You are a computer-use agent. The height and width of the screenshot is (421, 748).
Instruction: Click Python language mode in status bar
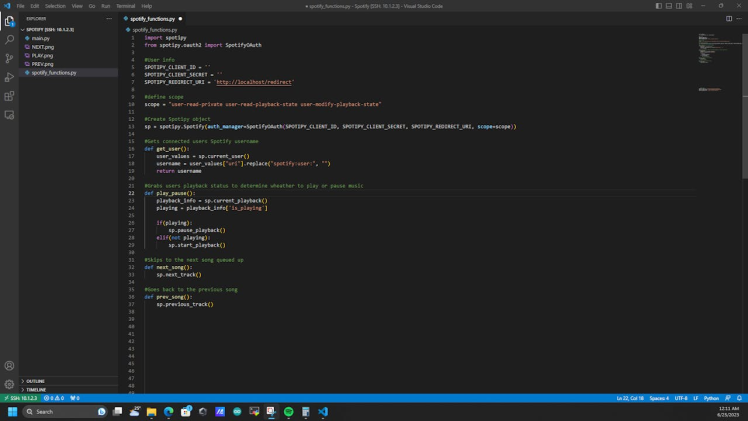click(x=711, y=398)
